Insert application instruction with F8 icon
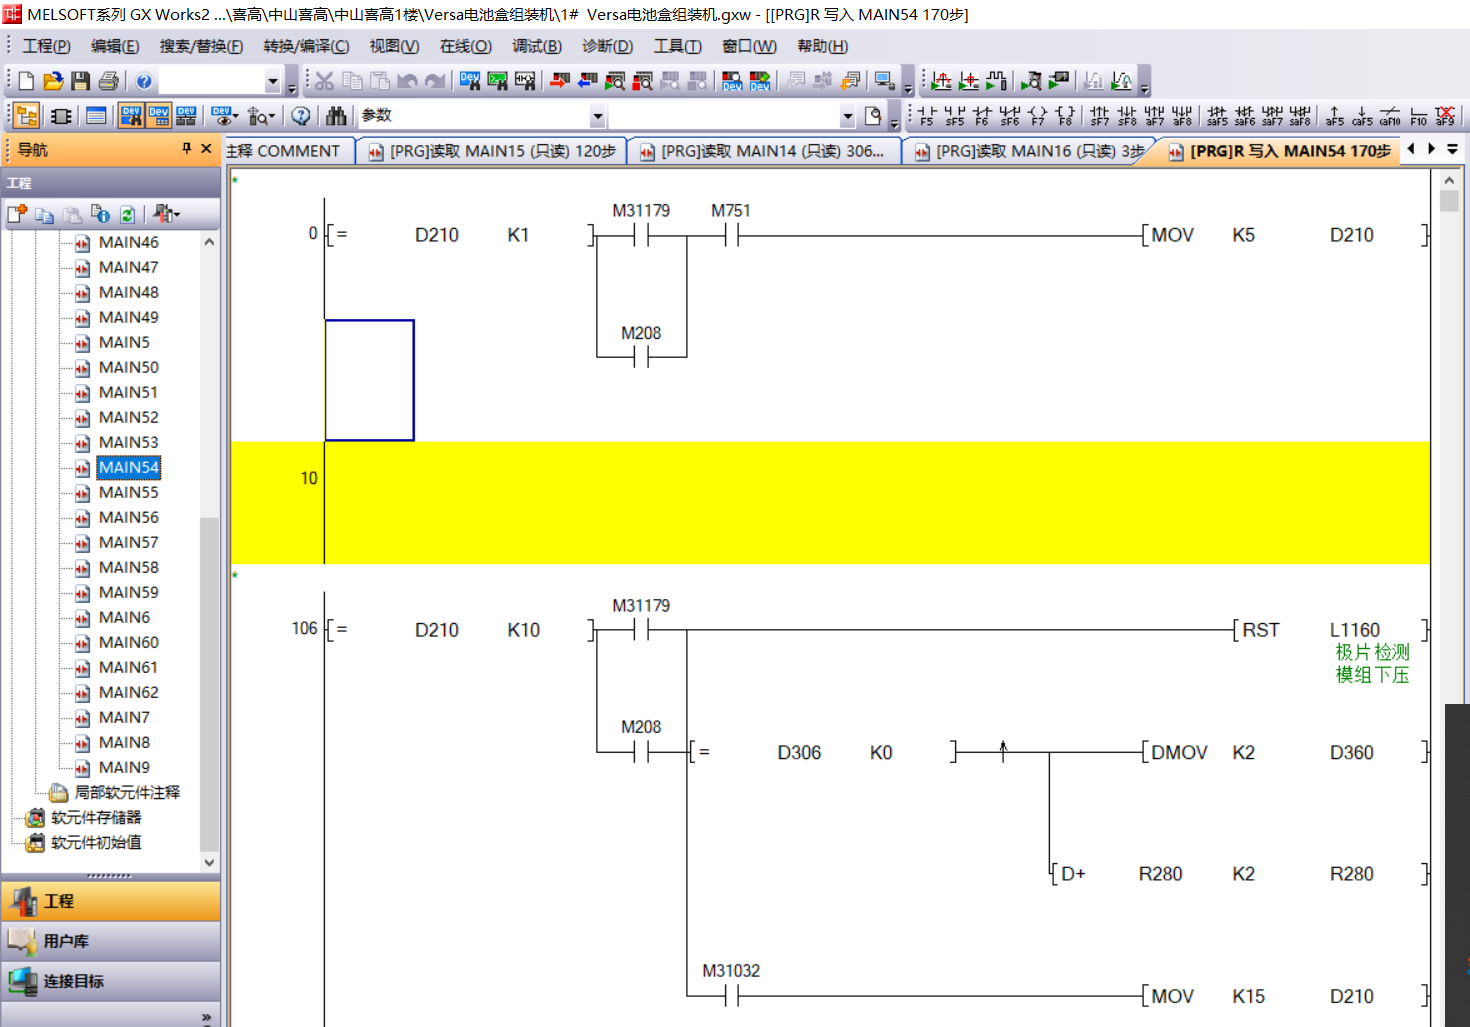This screenshot has width=1470, height=1027. pos(1065,116)
